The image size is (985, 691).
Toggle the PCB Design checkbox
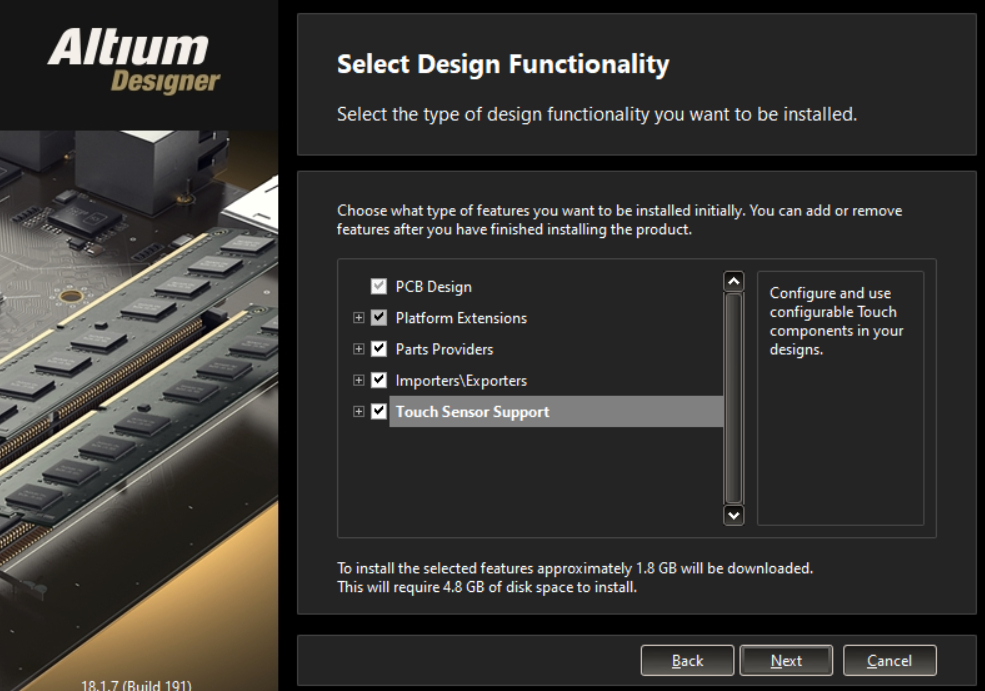(x=379, y=286)
